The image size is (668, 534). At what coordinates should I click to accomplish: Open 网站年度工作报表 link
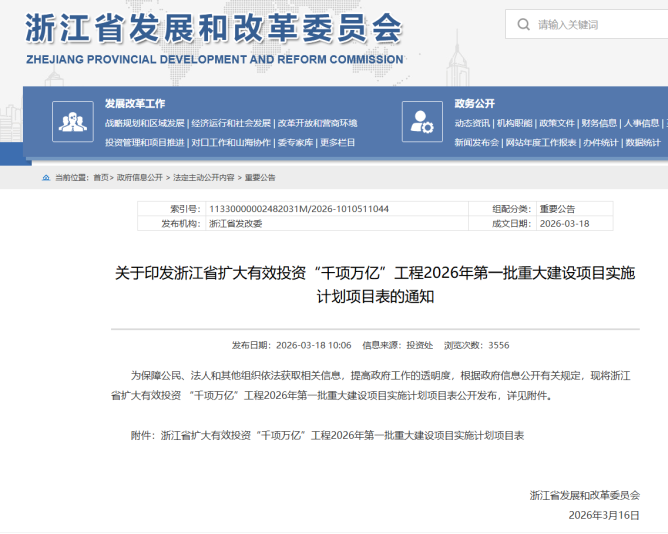[541, 143]
